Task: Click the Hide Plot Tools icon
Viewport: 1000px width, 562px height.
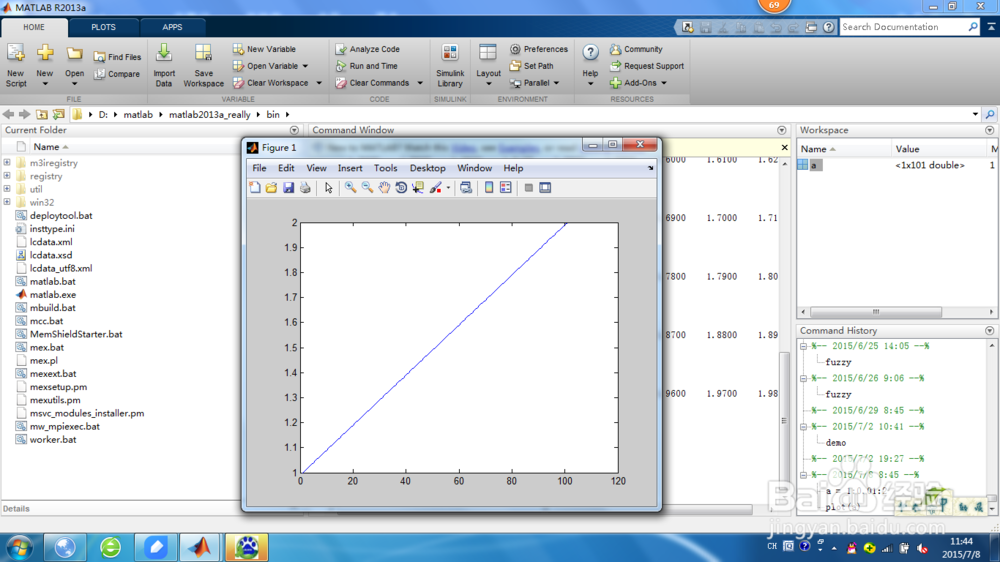Action: 528,188
